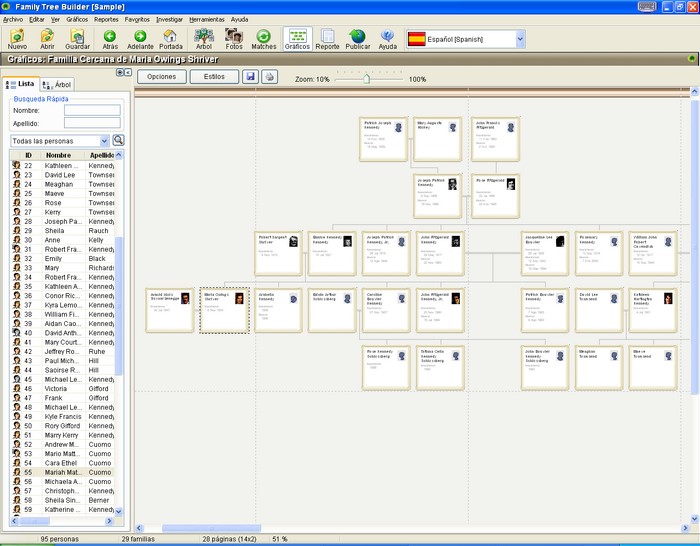Open the Español language dropdown
The height and width of the screenshot is (546, 700).
pos(520,39)
